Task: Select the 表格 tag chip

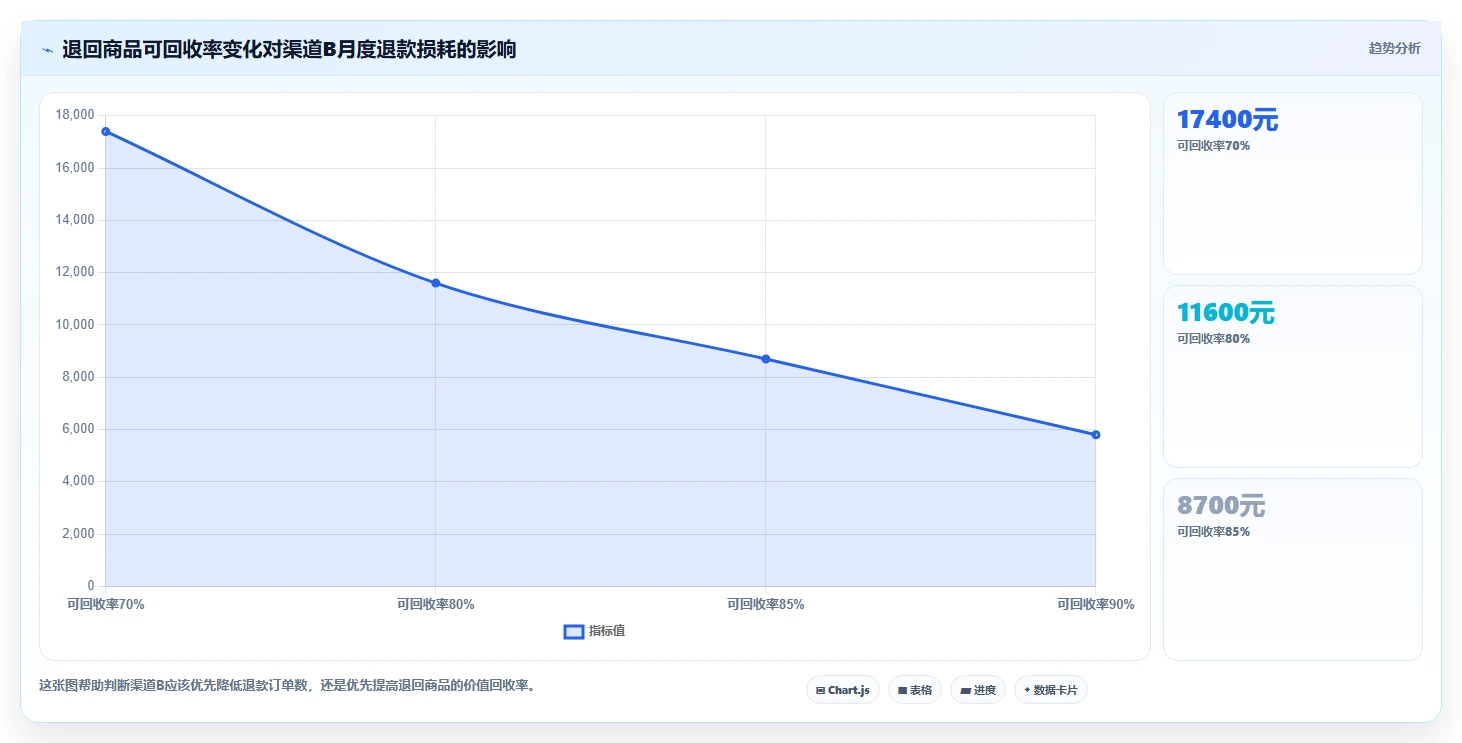Action: point(915,690)
